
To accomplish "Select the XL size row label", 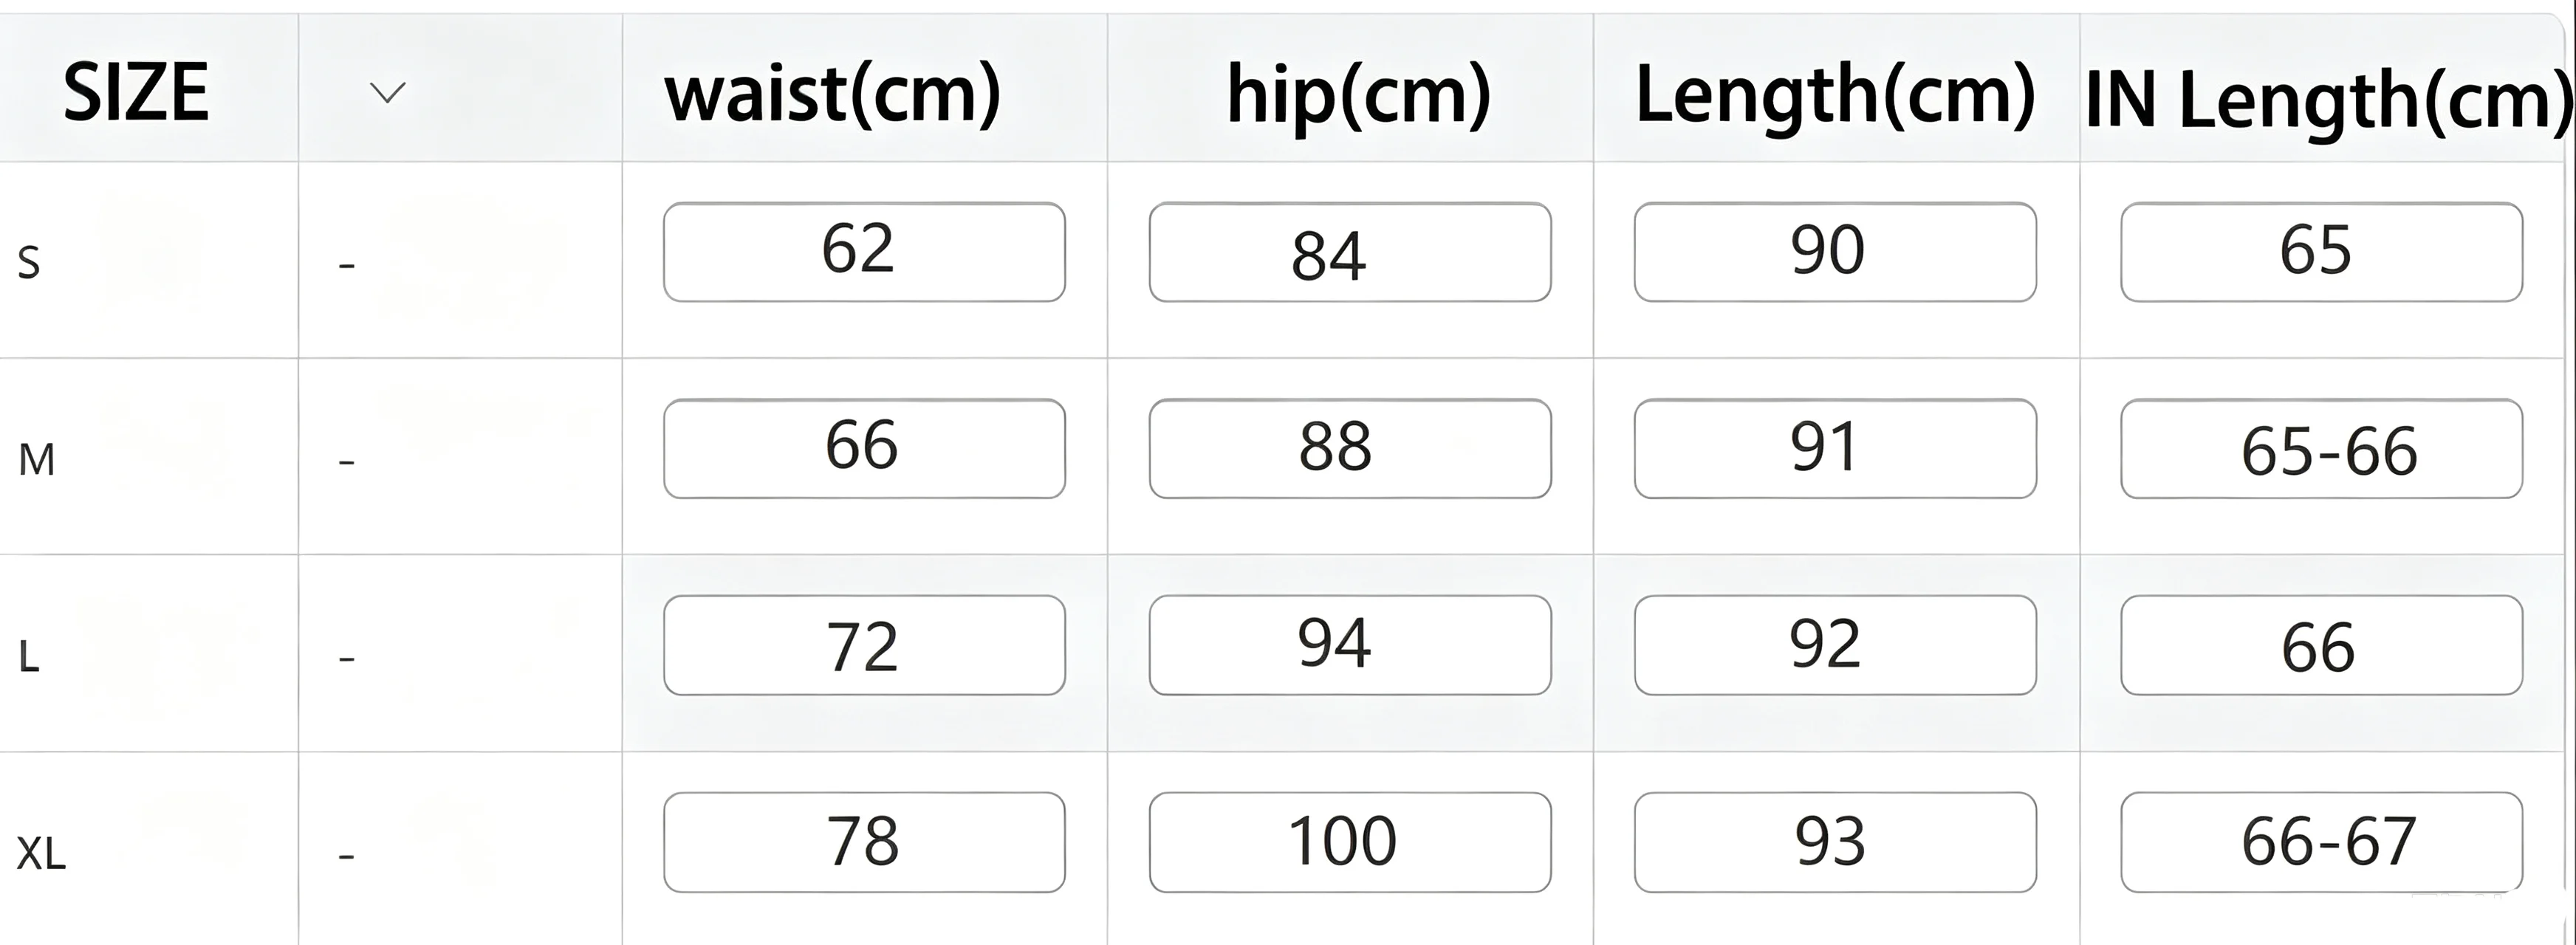I will tap(41, 854).
